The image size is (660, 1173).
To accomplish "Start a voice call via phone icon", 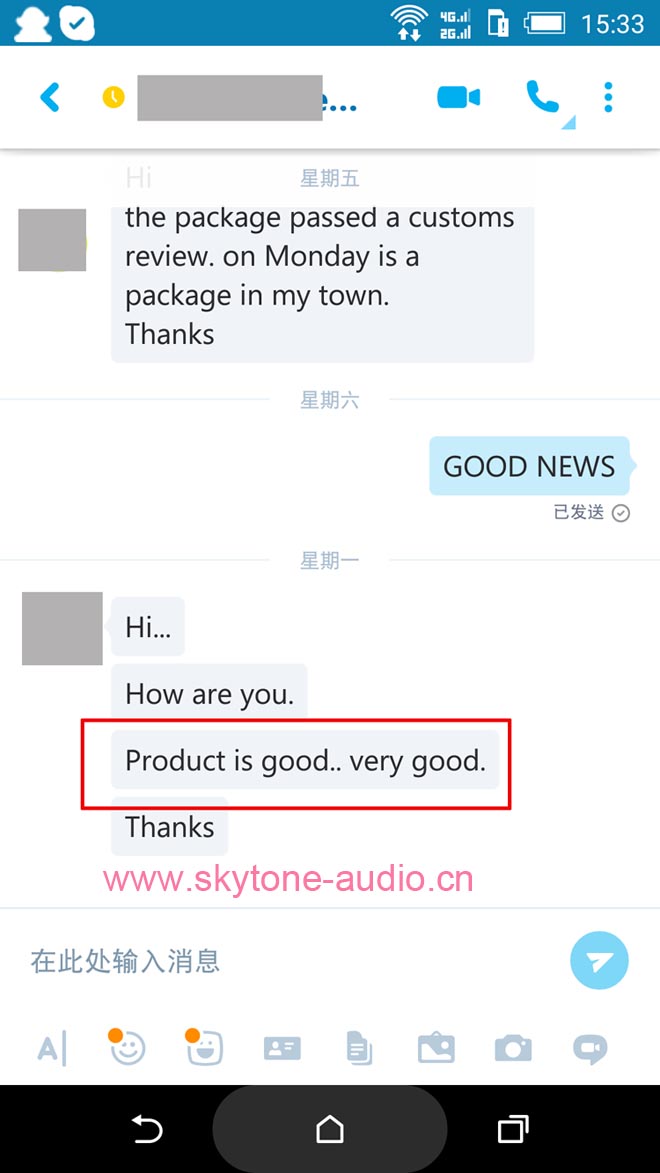I will [x=543, y=97].
